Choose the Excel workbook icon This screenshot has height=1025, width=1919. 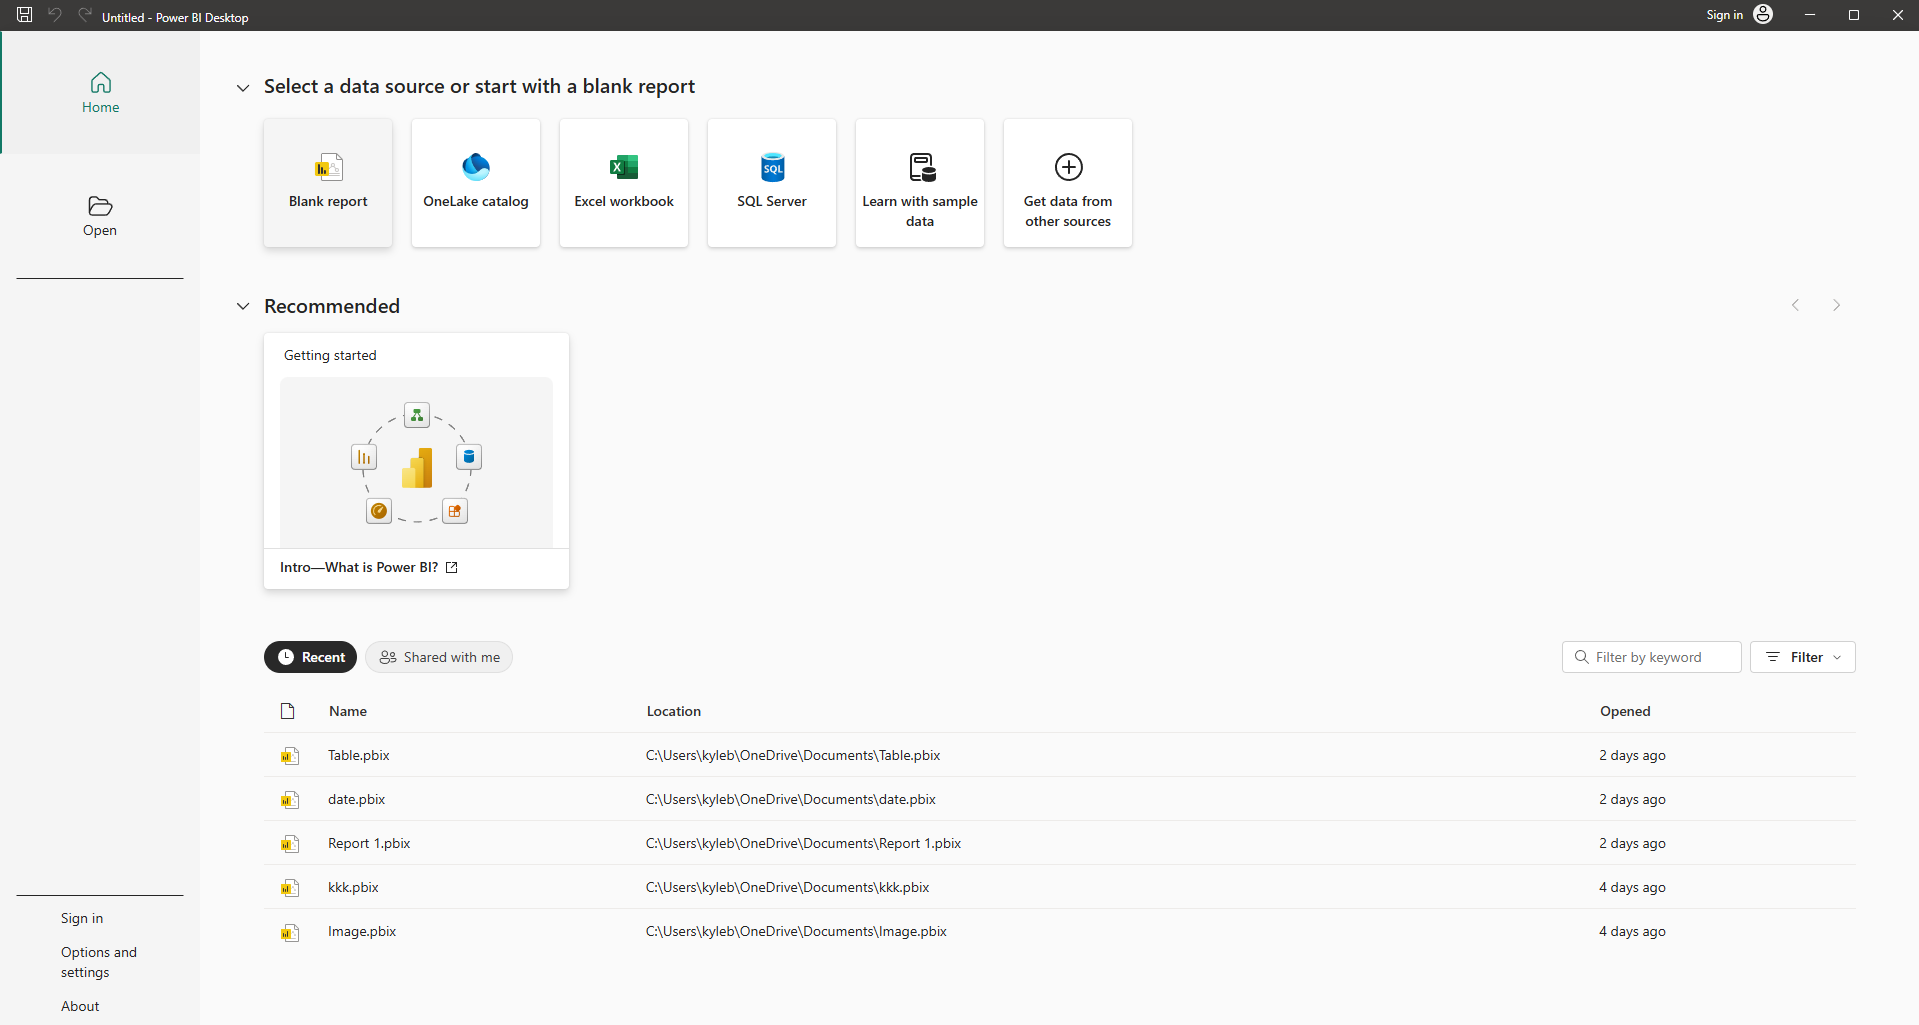click(x=624, y=168)
